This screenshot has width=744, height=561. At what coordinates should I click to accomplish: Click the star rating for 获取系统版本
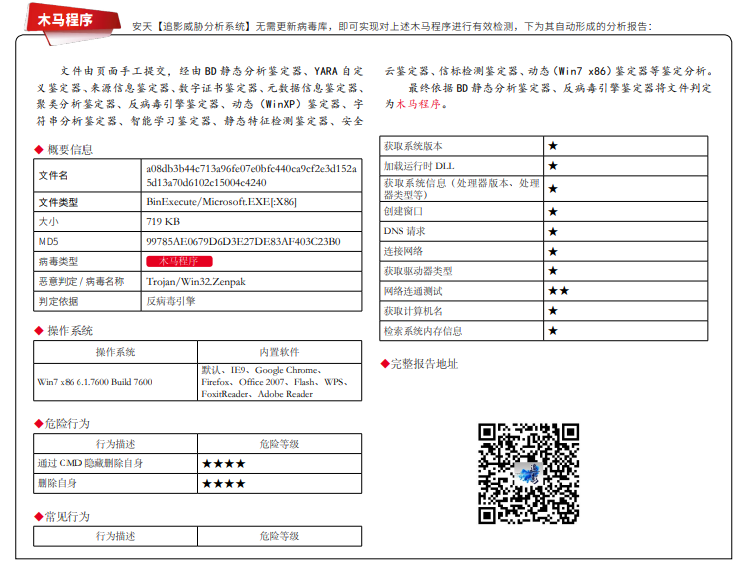(x=553, y=146)
